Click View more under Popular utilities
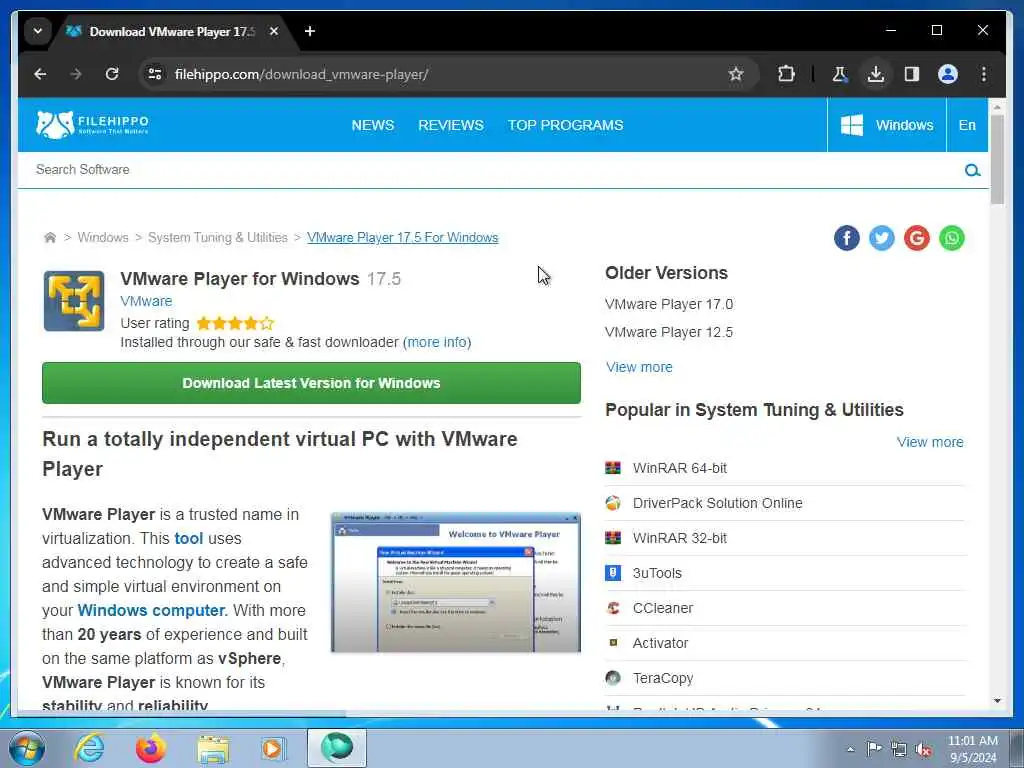The height and width of the screenshot is (768, 1024). click(x=930, y=442)
